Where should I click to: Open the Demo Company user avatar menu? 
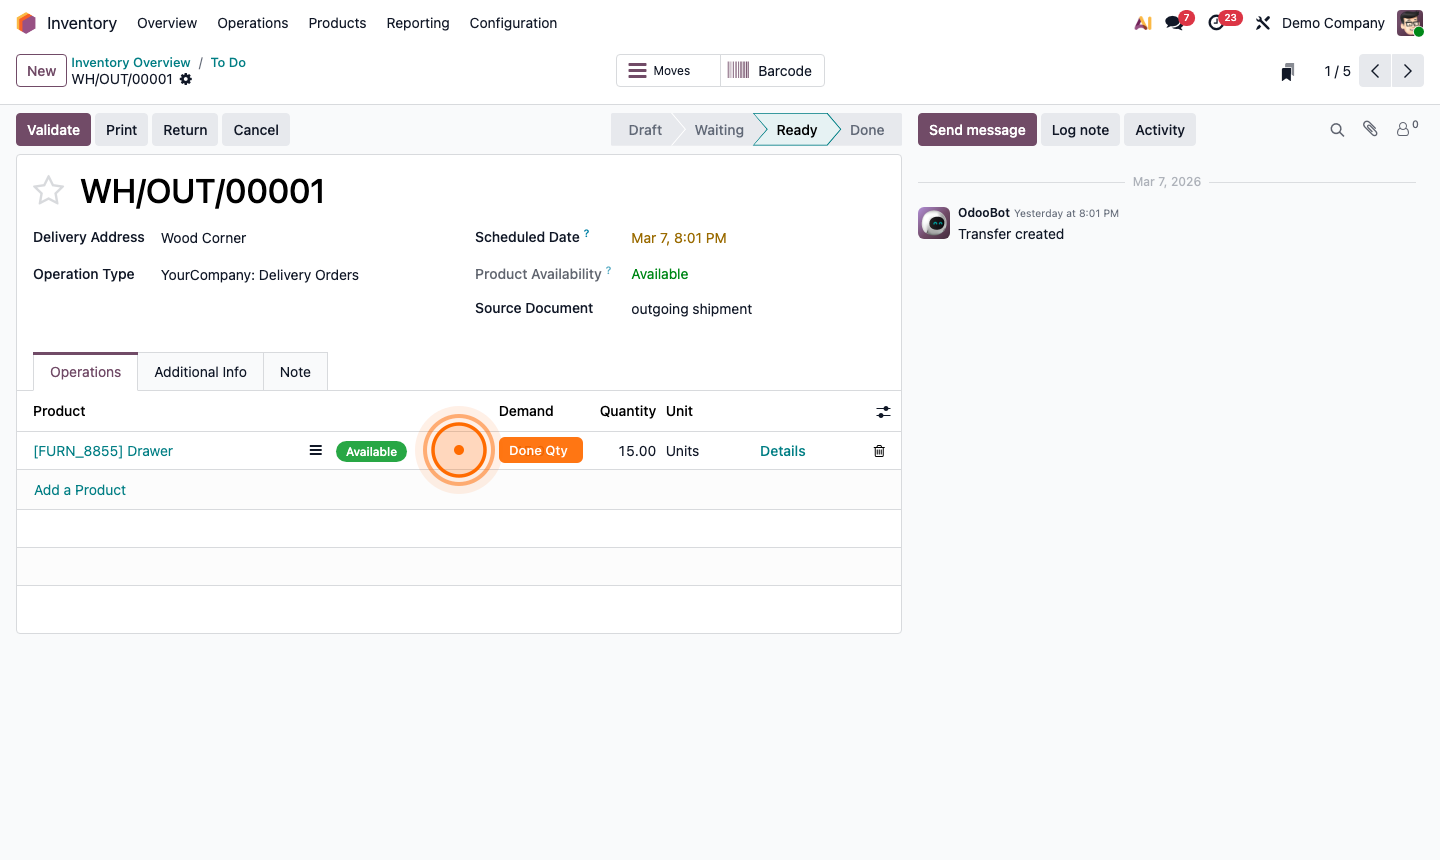click(x=1410, y=23)
